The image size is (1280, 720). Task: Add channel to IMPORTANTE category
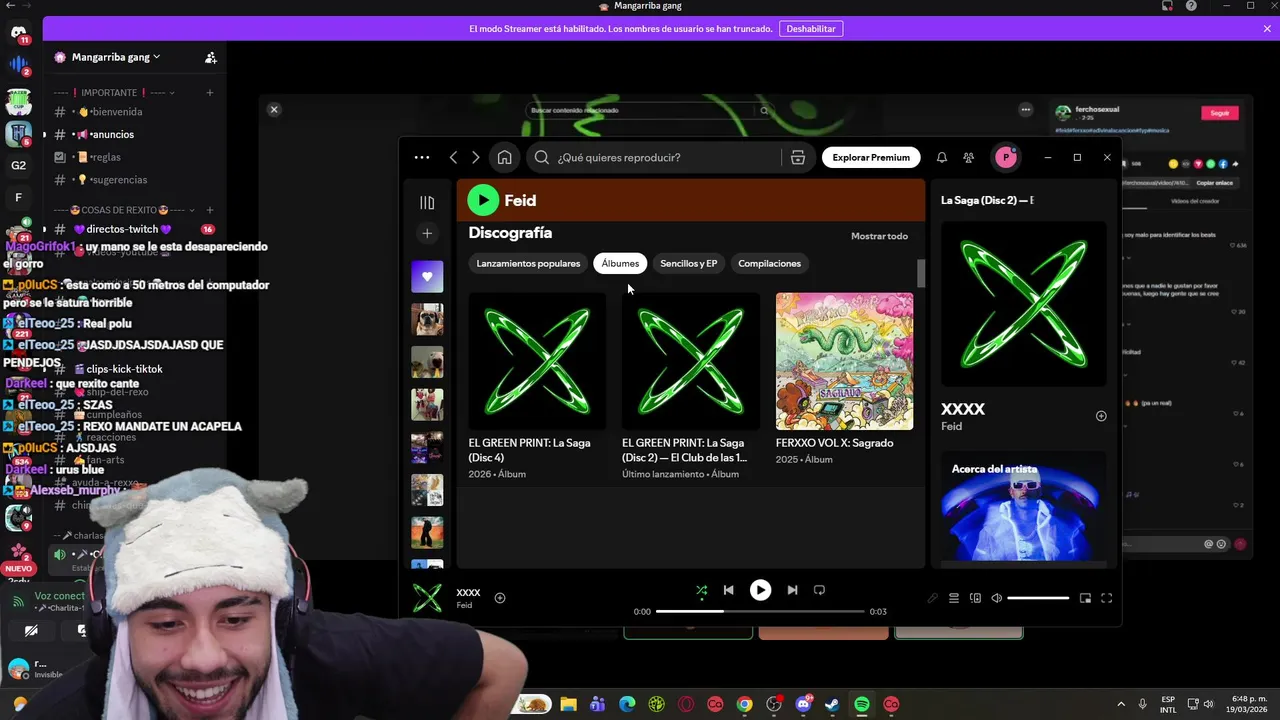(210, 93)
